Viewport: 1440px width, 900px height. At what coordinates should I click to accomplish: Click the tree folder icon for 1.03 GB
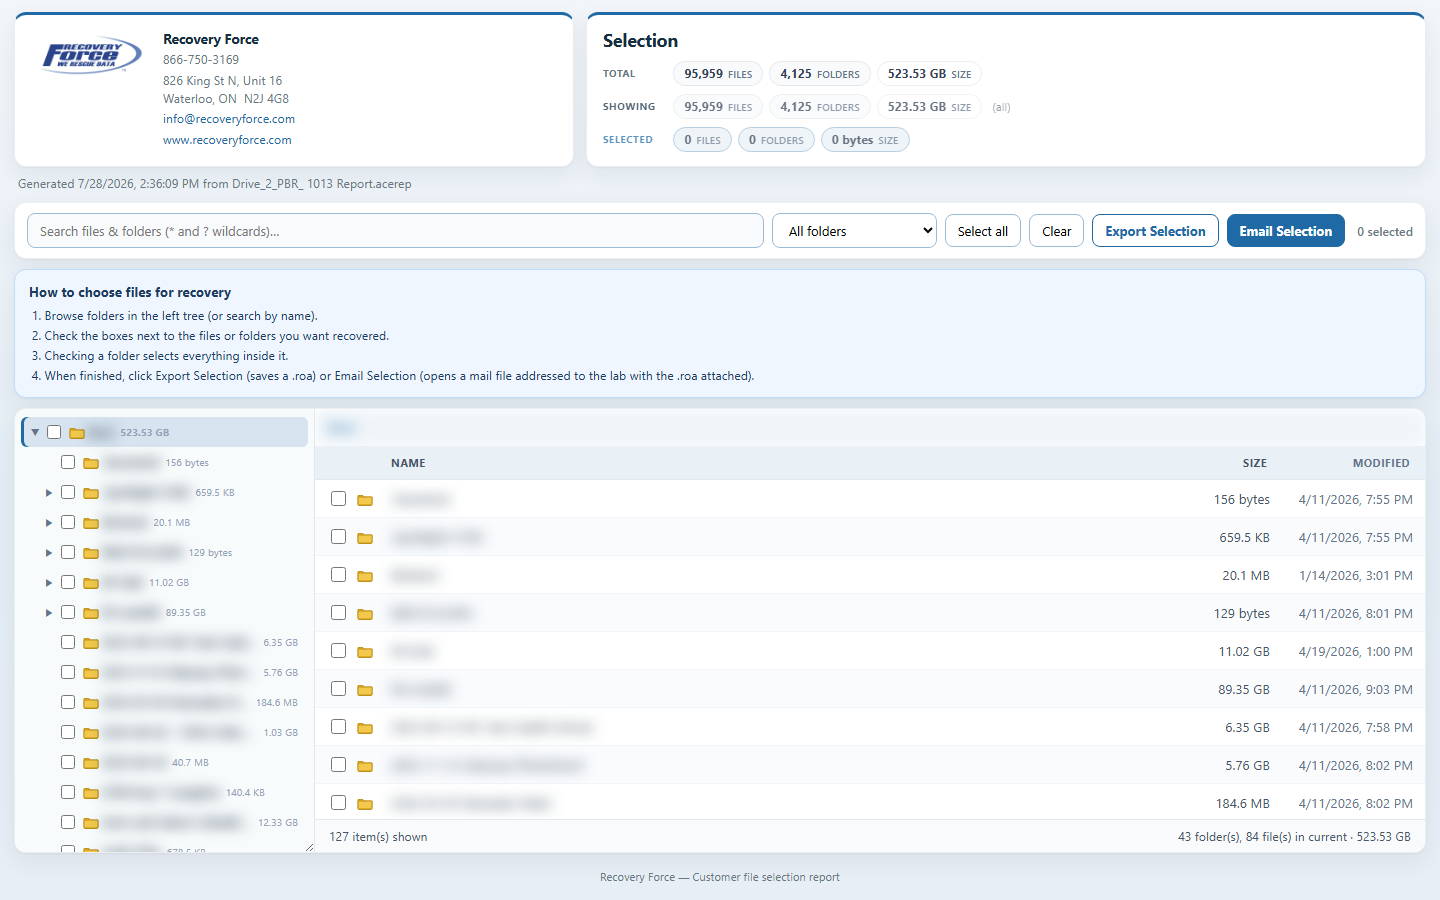tap(91, 733)
